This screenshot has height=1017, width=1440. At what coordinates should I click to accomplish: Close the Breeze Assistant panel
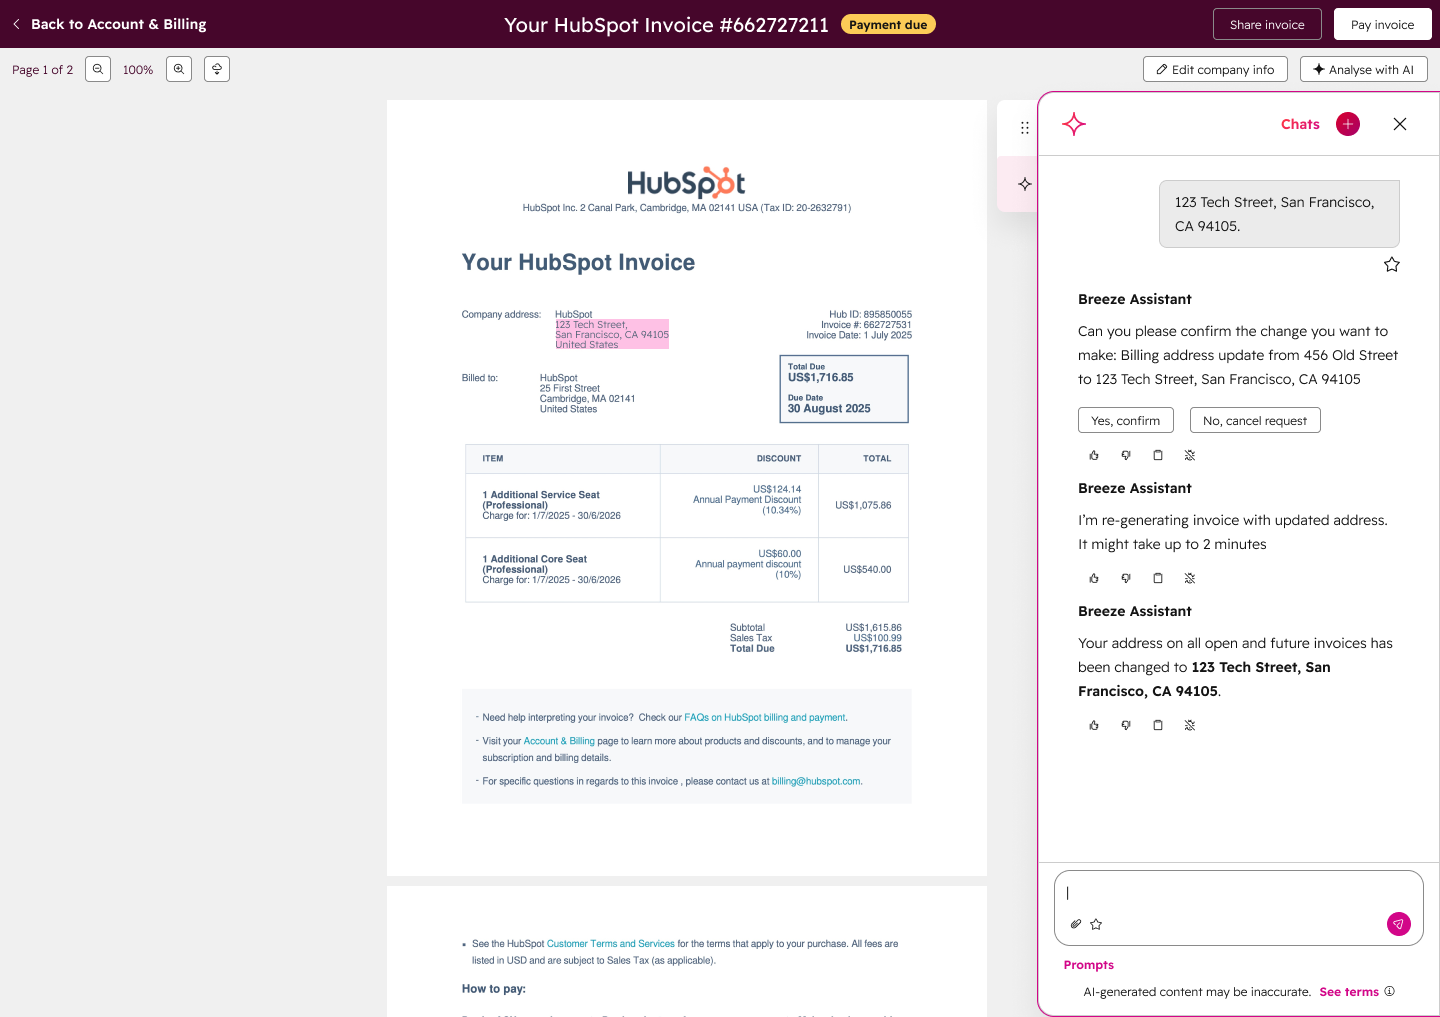1400,124
